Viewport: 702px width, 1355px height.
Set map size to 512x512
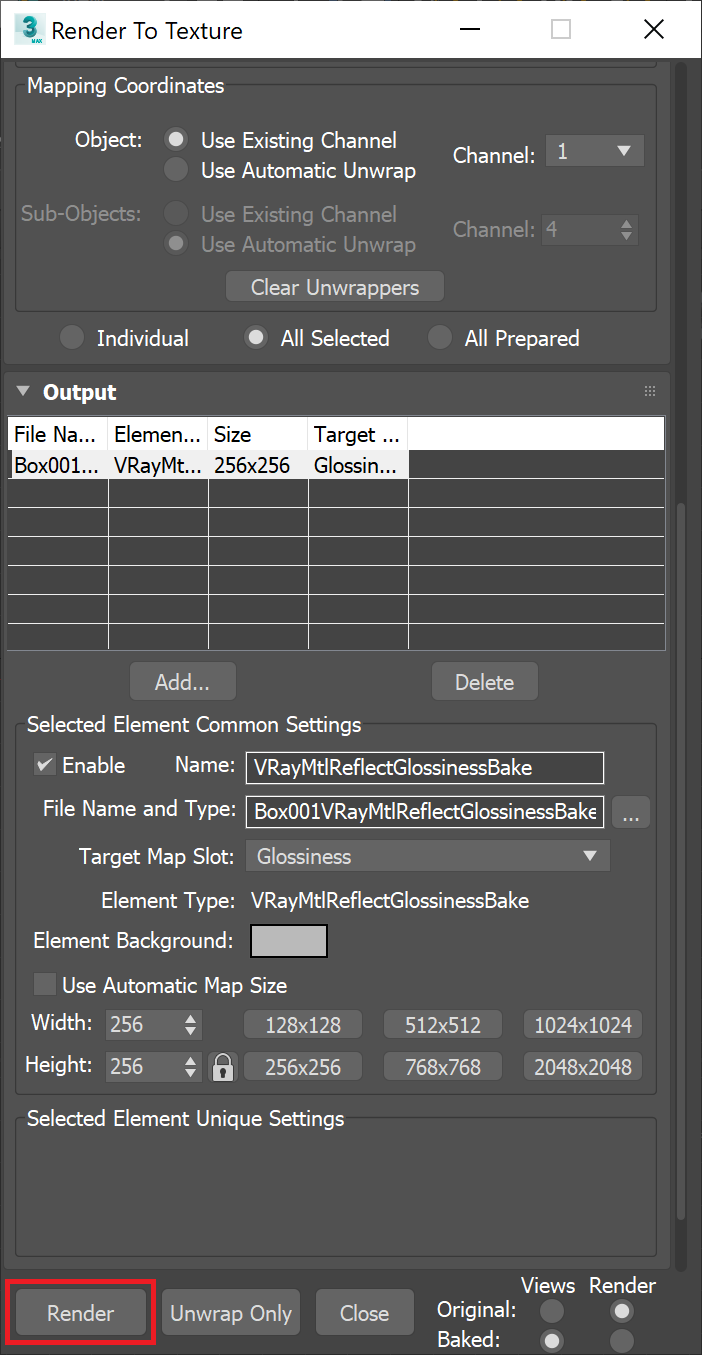(443, 1025)
